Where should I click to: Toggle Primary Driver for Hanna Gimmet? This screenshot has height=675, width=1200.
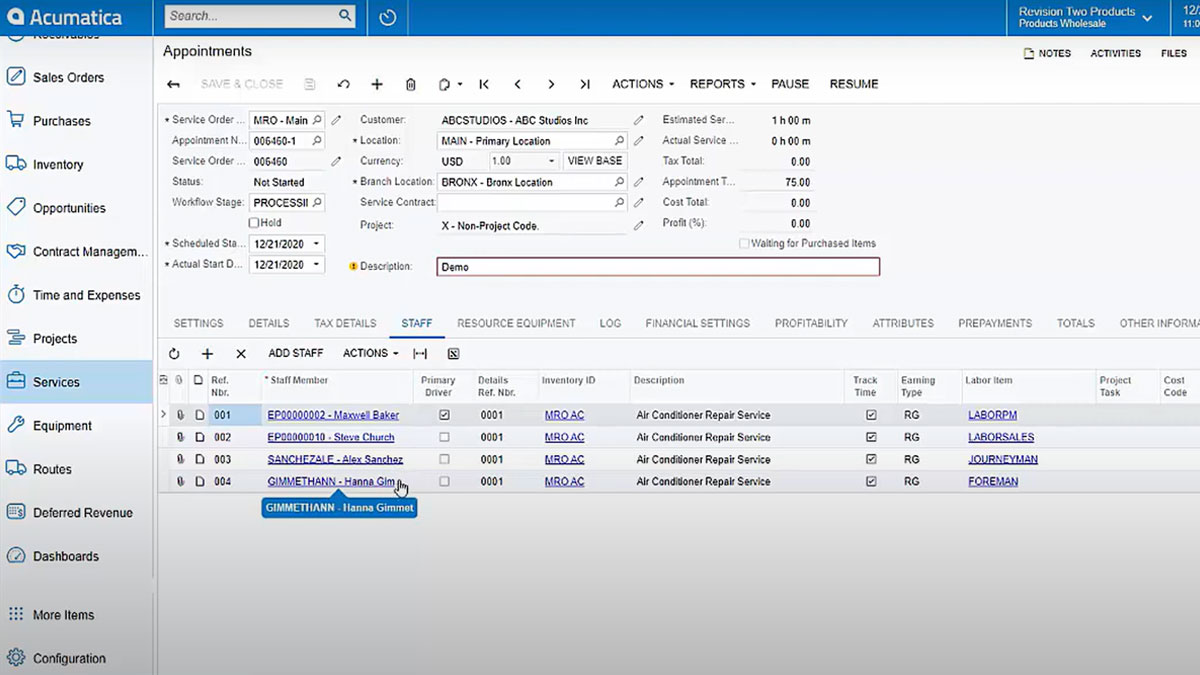click(444, 481)
